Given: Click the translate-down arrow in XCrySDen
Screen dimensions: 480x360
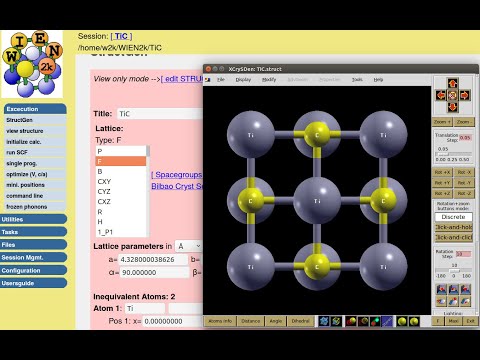Looking at the screenshot, I should 452,107.
